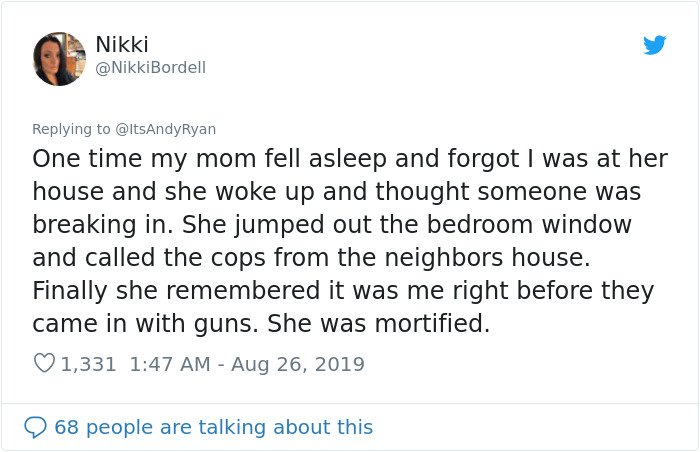Viewport: 700px width, 452px height.
Task: Click the text 'called the cops'
Action: click(175, 258)
